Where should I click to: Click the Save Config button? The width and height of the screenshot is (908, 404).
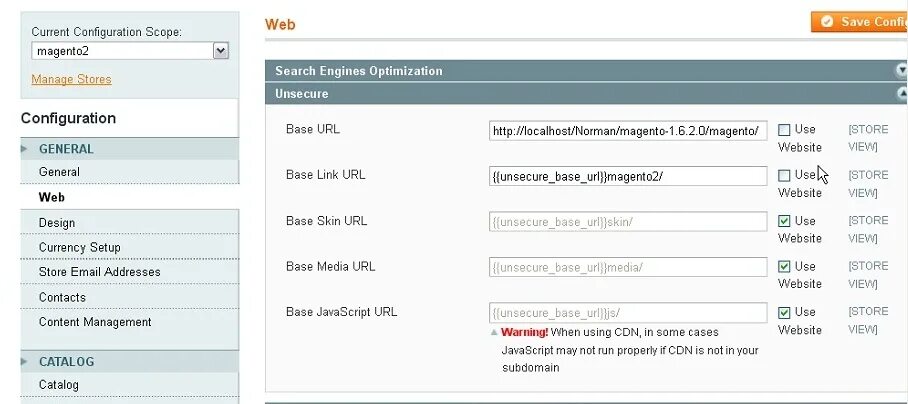coord(859,22)
